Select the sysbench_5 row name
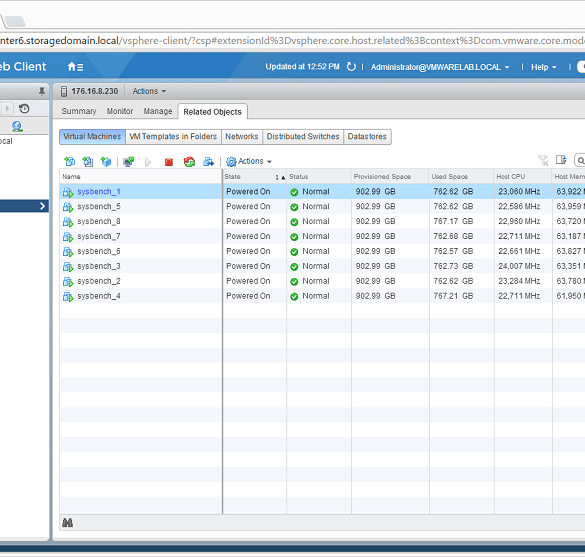The image size is (585, 557). 99,206
